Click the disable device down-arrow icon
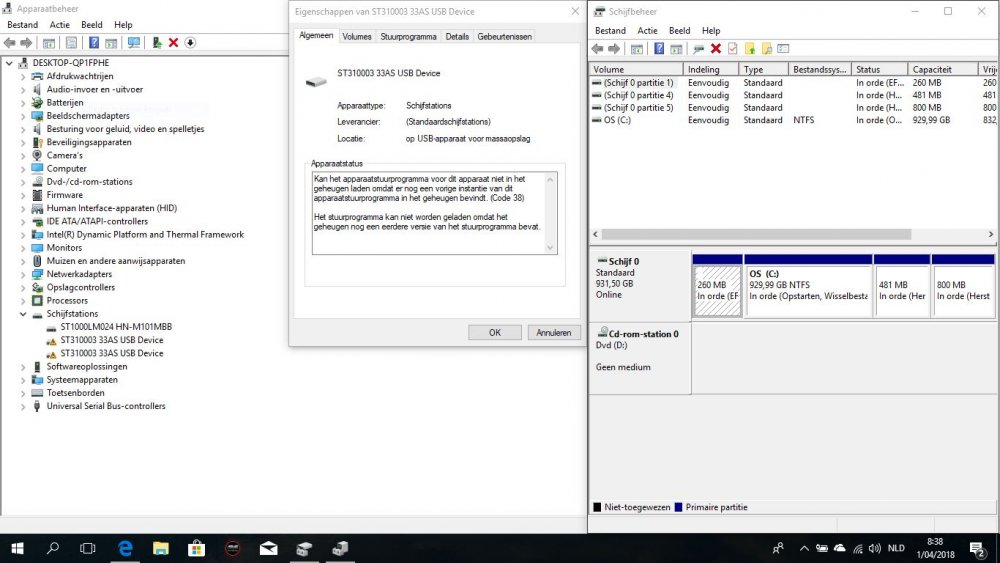 click(x=189, y=43)
